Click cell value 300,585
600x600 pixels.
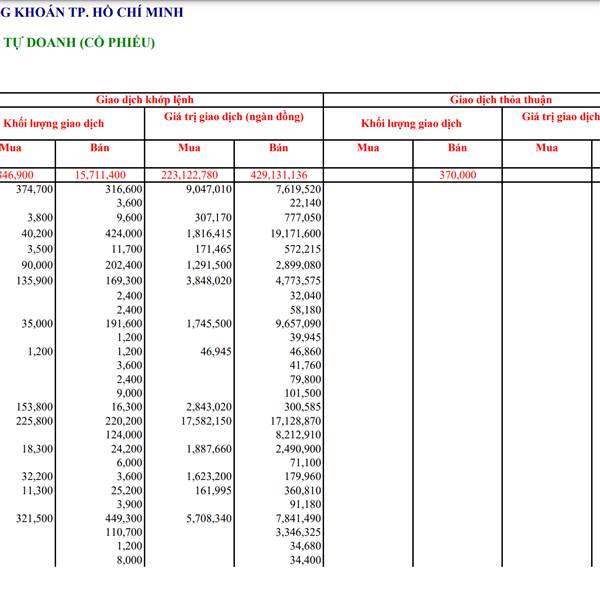[x=303, y=407]
